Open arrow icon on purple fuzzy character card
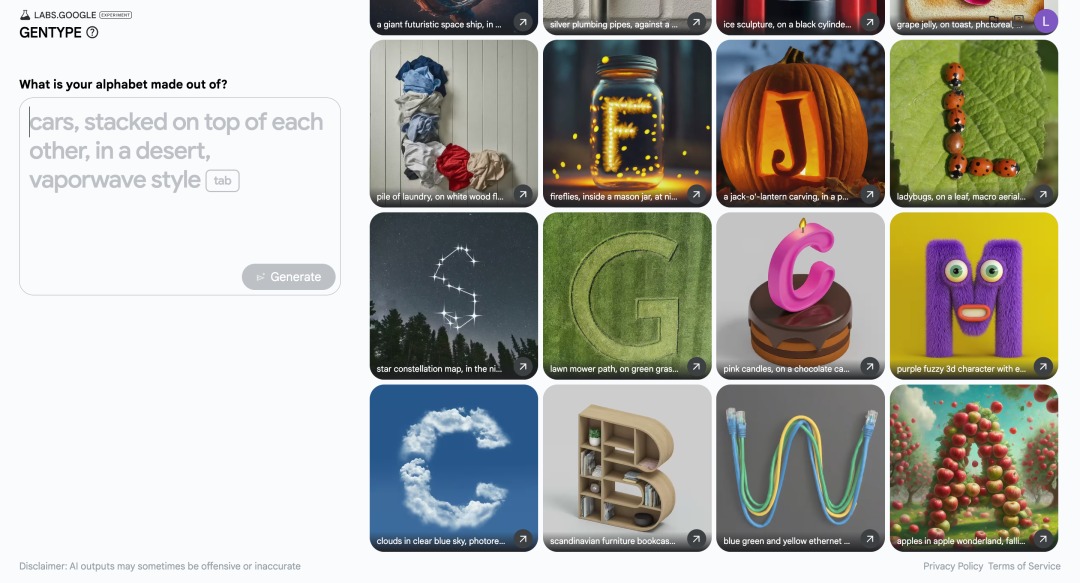The image size is (1080, 583). (x=1043, y=367)
